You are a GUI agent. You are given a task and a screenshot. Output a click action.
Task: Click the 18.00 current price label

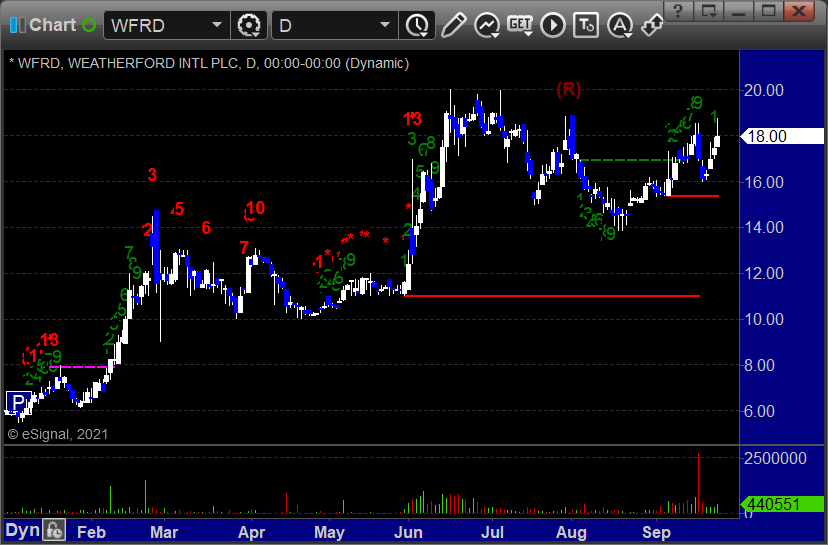(783, 136)
